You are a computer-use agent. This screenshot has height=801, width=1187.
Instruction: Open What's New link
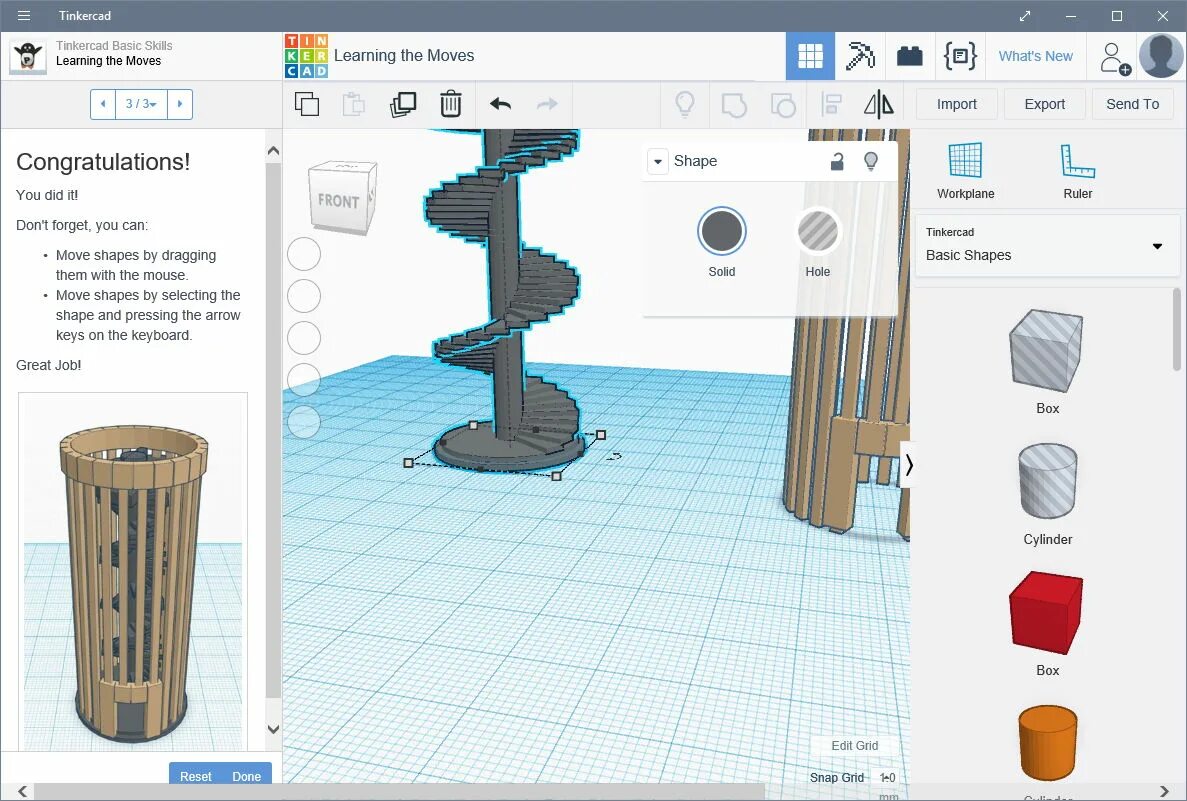(1036, 56)
